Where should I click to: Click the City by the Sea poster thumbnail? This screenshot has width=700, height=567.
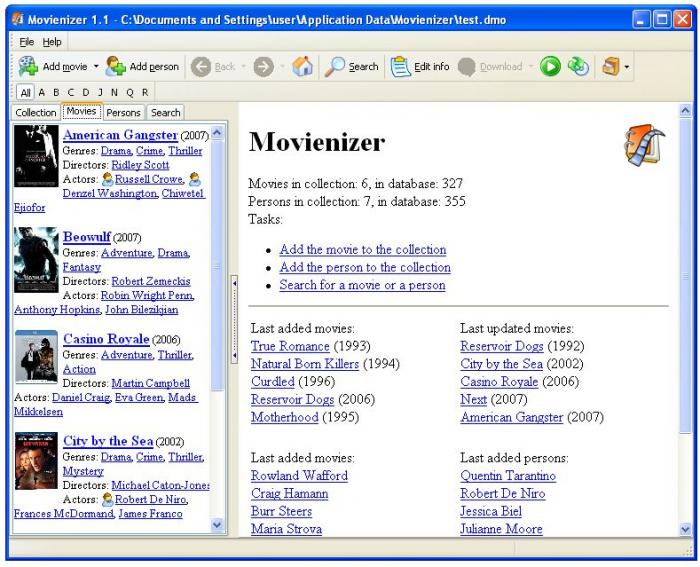[36, 461]
